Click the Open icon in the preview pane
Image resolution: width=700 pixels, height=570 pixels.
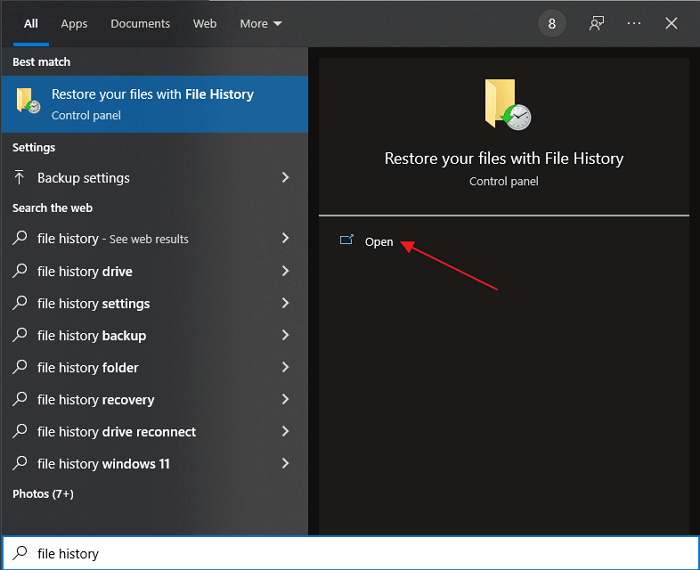coord(347,241)
